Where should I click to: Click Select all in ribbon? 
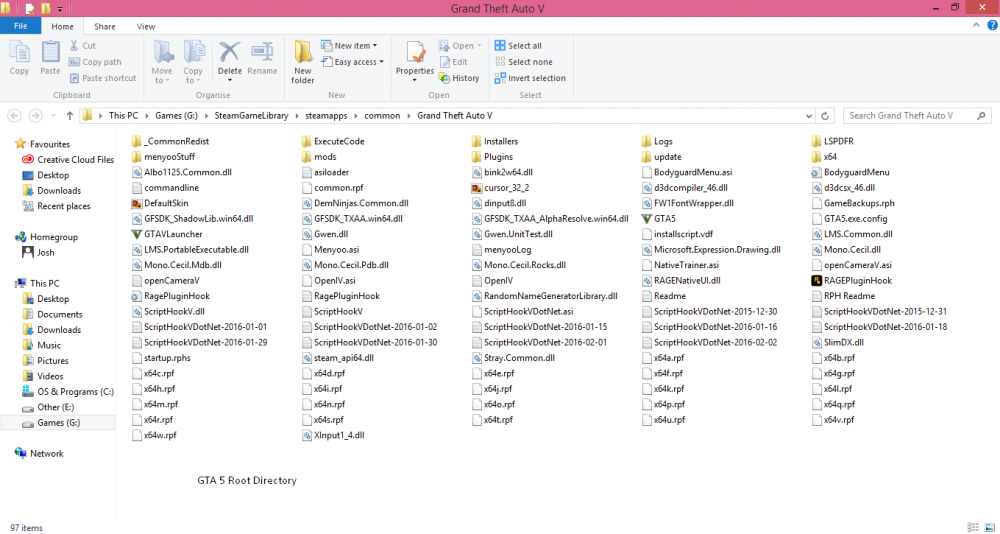tap(518, 46)
